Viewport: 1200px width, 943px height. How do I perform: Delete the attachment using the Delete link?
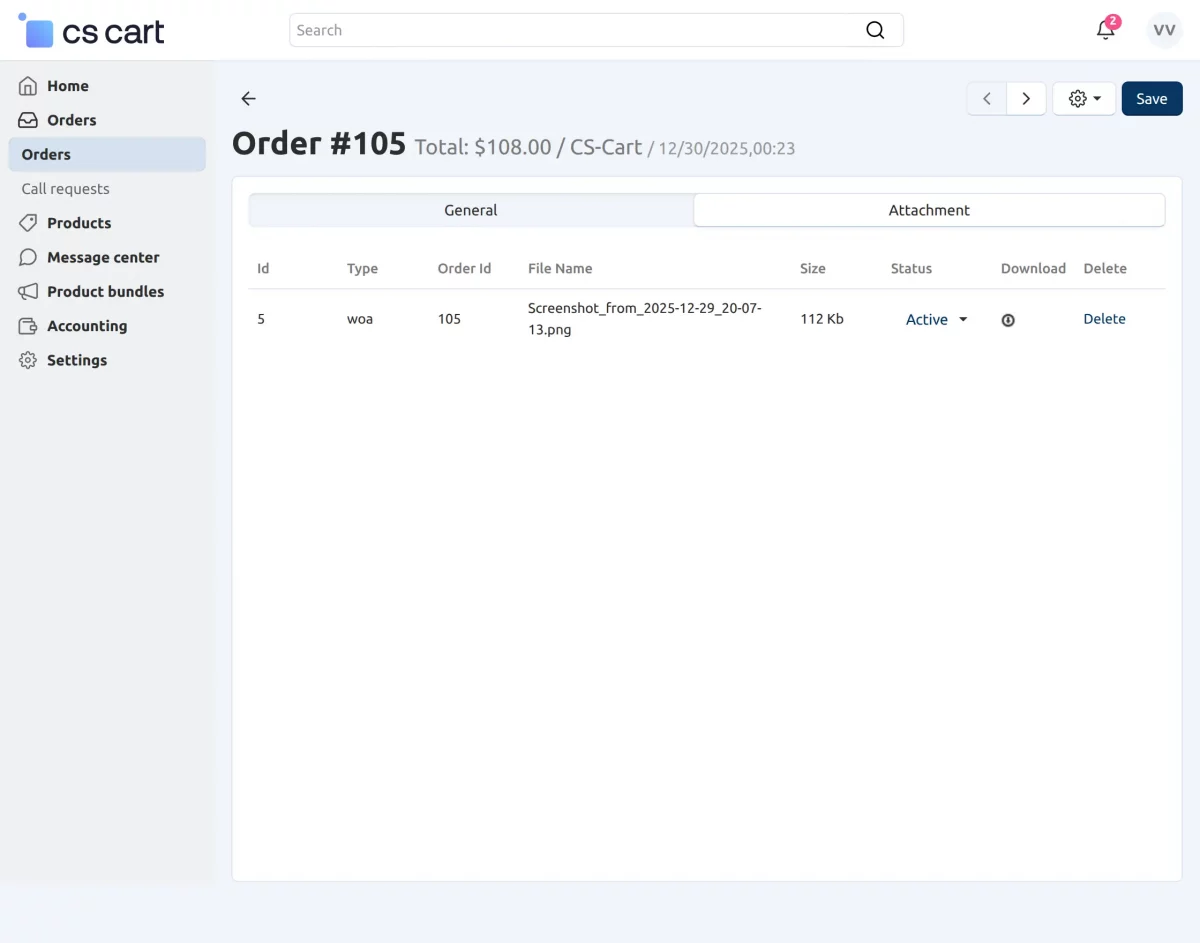pos(1104,319)
